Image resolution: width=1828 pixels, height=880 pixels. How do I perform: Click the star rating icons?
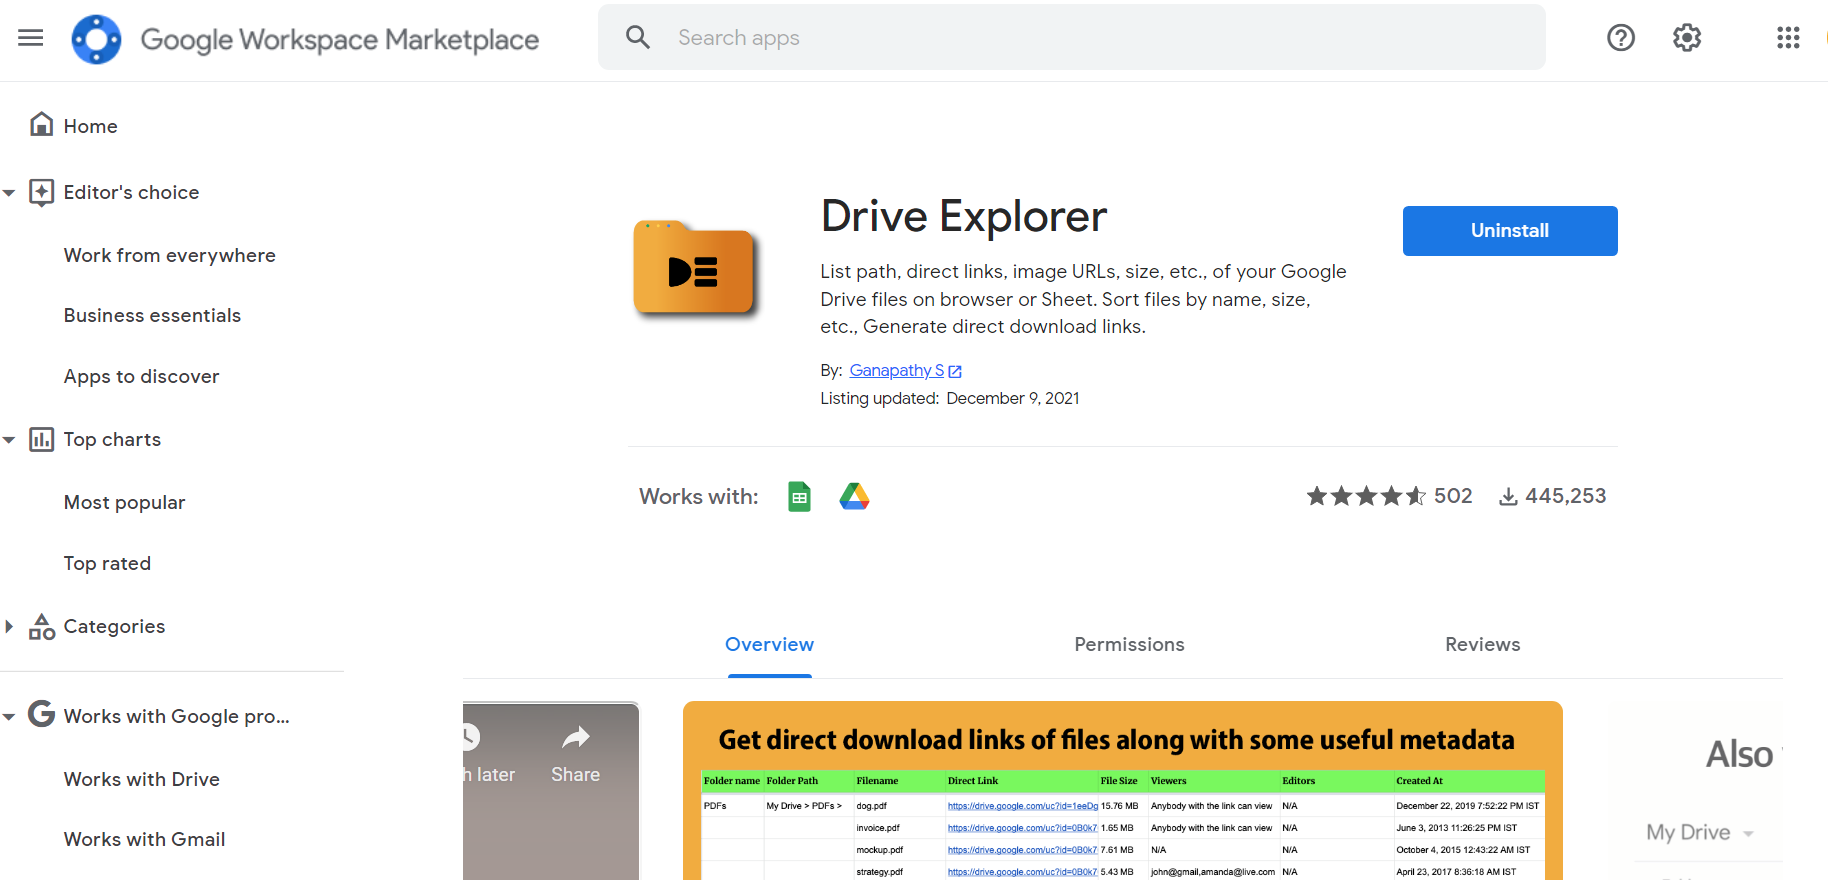coord(1367,496)
